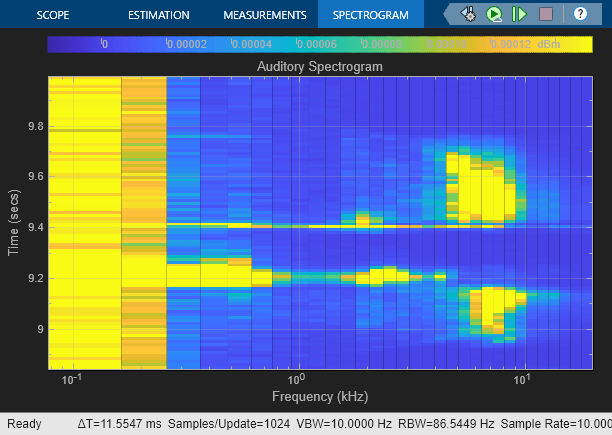The width and height of the screenshot is (612, 435).
Task: Open the scope configuration gear icon
Action: point(468,14)
